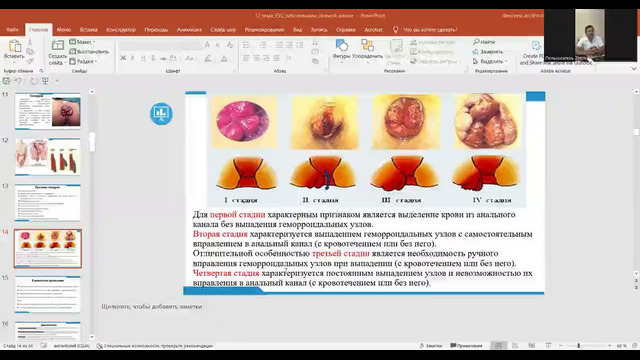Screen dimensions: 640x360
Task: Click the Cut scissors icon
Action: point(30,42)
